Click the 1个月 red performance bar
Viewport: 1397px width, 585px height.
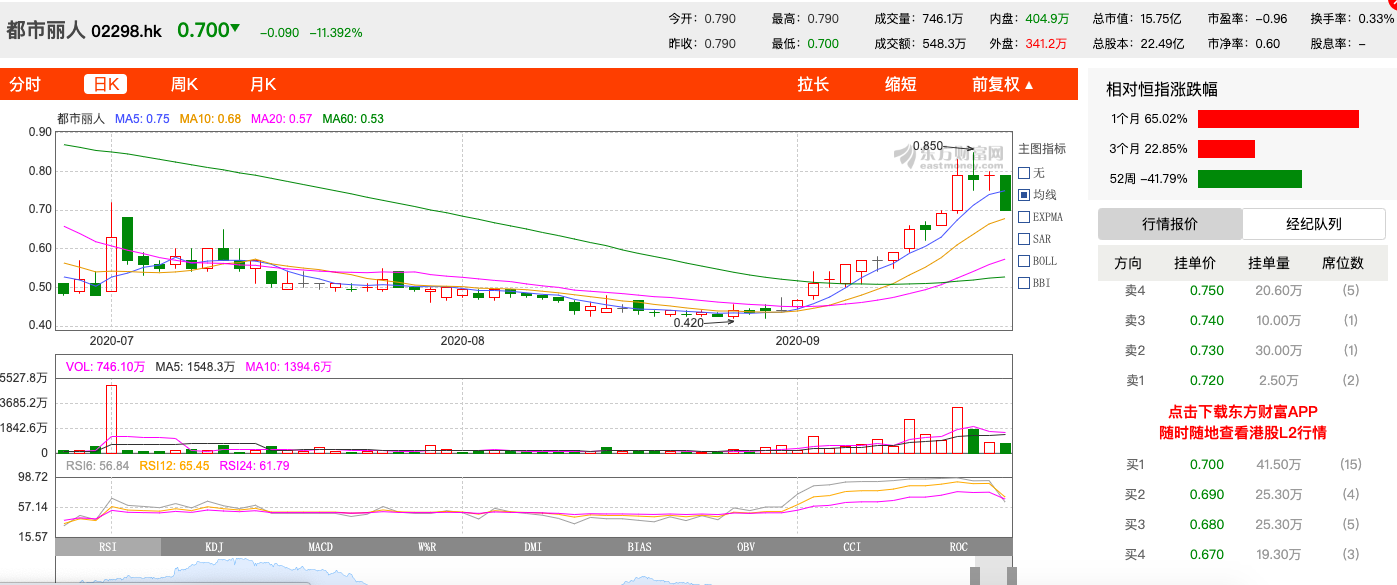click(x=1278, y=119)
